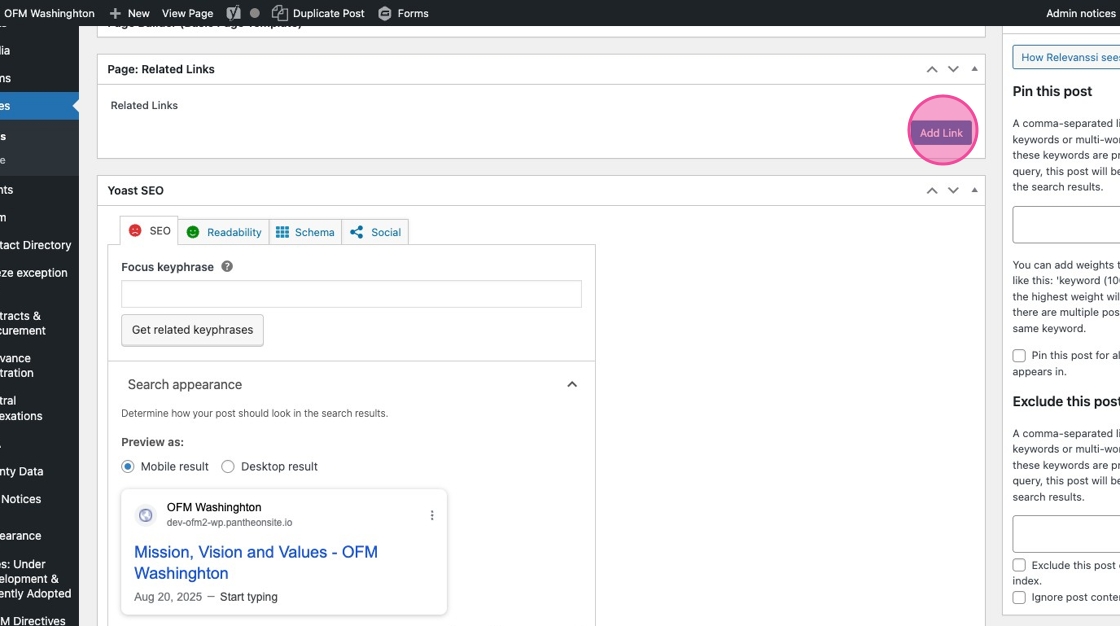Switch to the Schema tab
Screen dimensions: 1120x626
click(305, 232)
